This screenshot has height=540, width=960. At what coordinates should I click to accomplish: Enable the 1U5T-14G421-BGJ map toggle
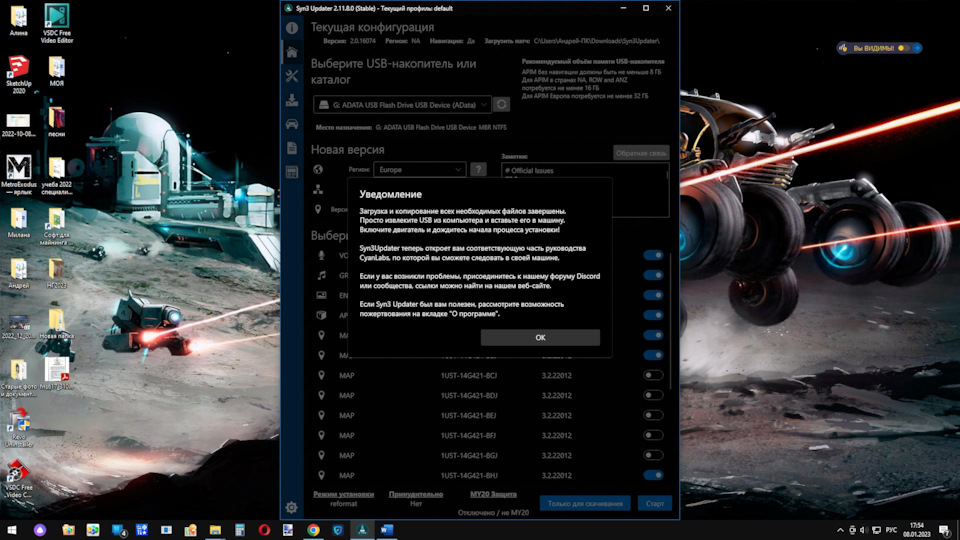(653, 455)
